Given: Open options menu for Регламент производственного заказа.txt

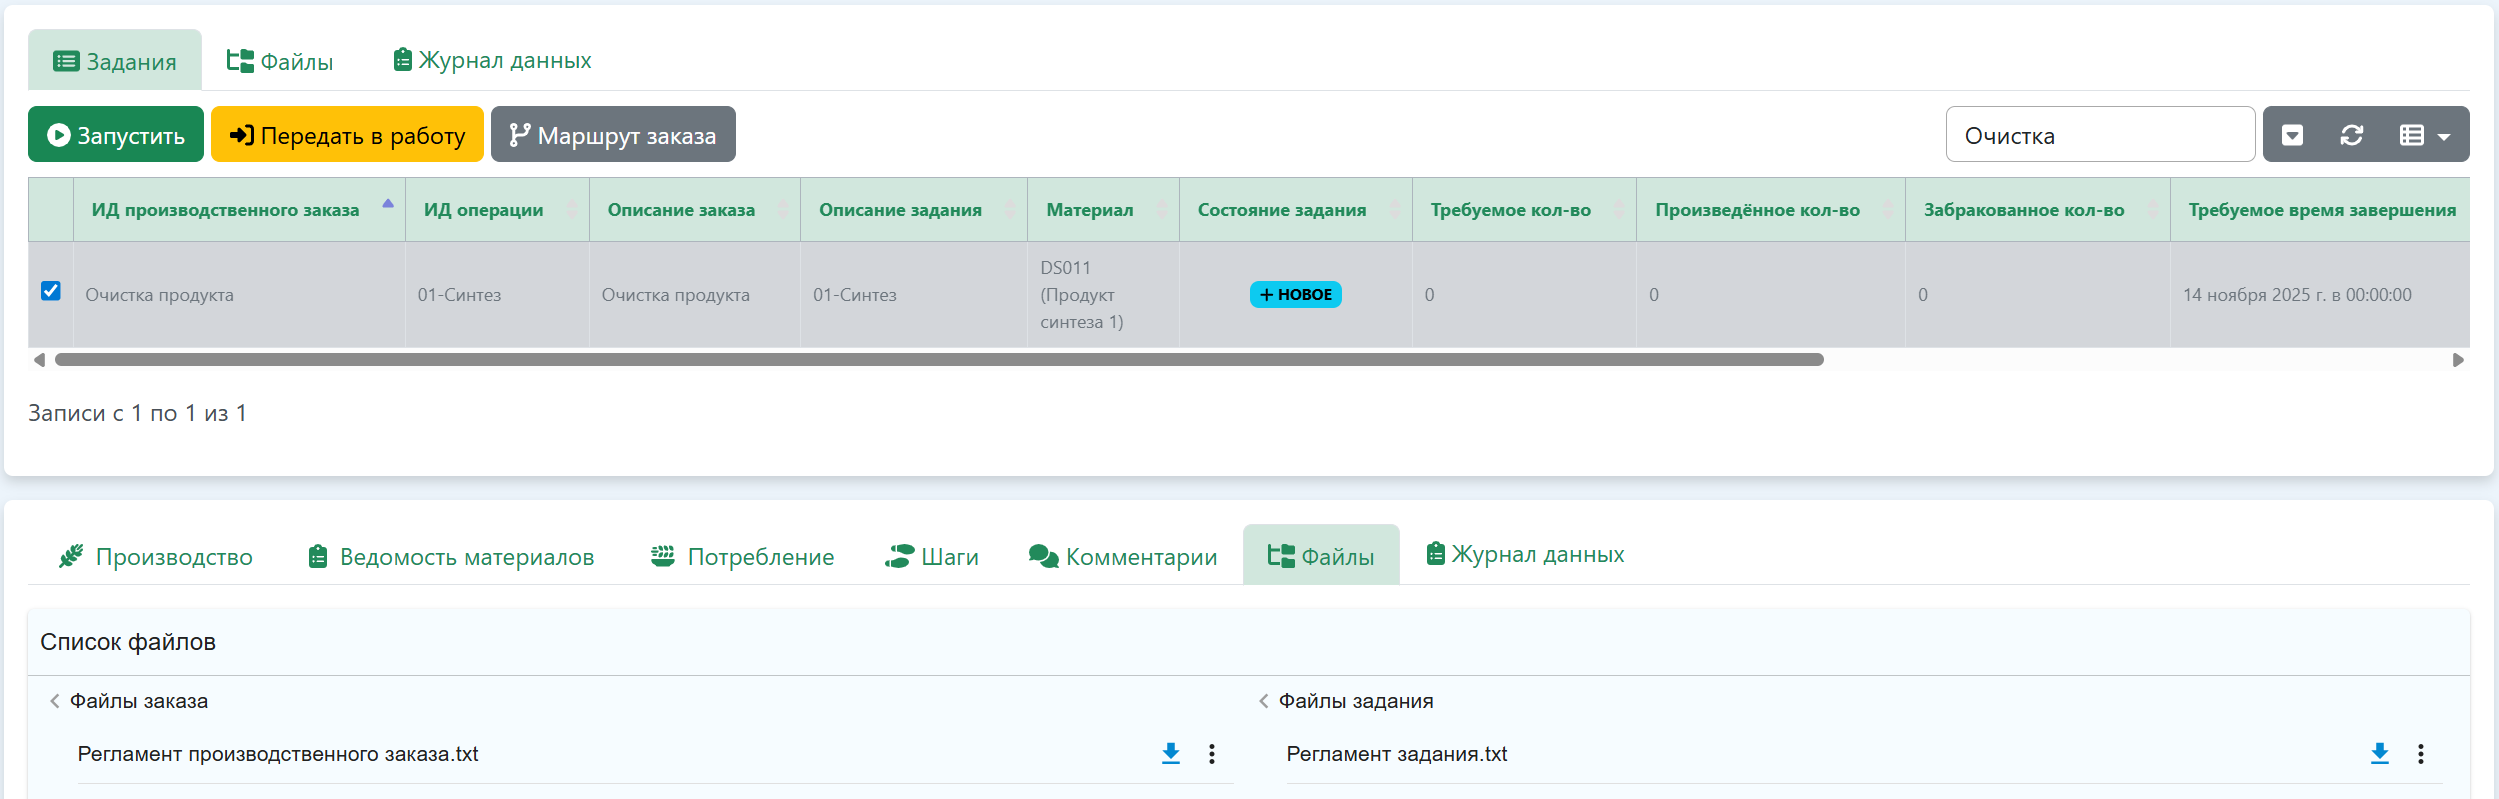Looking at the screenshot, I should click(x=1212, y=754).
